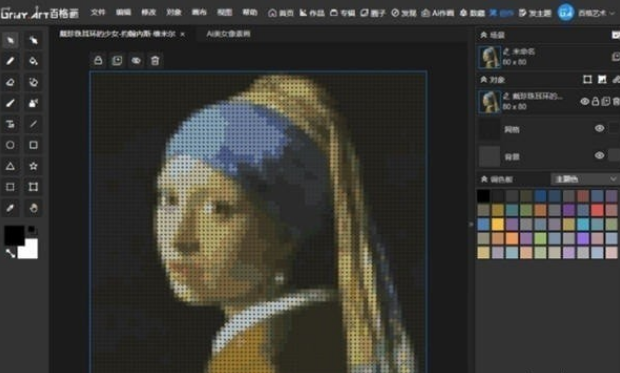This screenshot has width=620, height=373.
Task: Collapse the scene panel header
Action: point(483,35)
